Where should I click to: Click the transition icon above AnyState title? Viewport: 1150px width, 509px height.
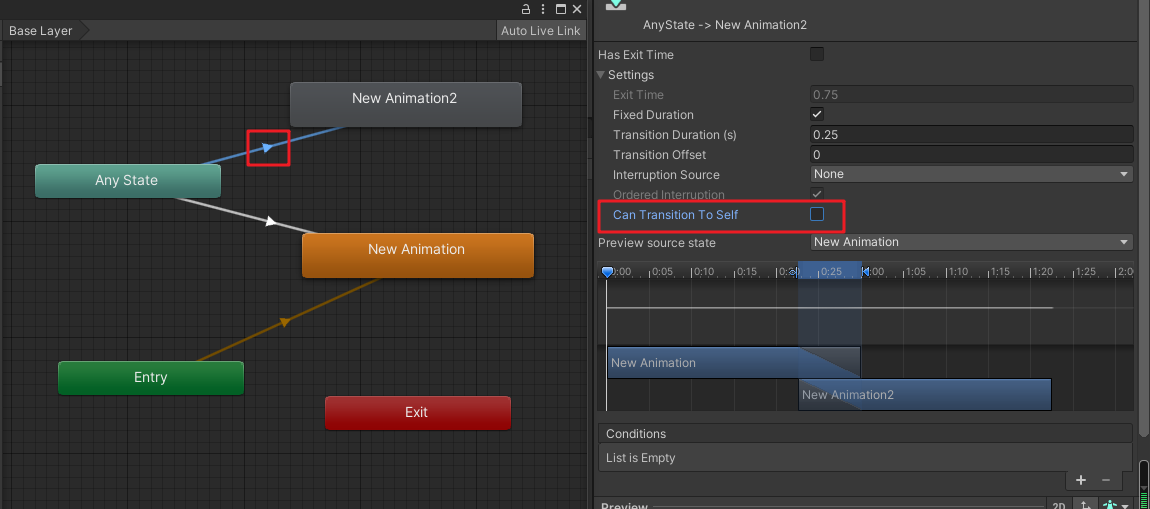click(617, 5)
